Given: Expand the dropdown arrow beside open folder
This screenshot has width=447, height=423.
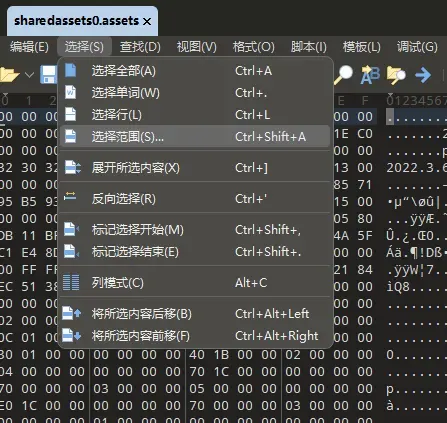Looking at the screenshot, I should click(x=29, y=75).
